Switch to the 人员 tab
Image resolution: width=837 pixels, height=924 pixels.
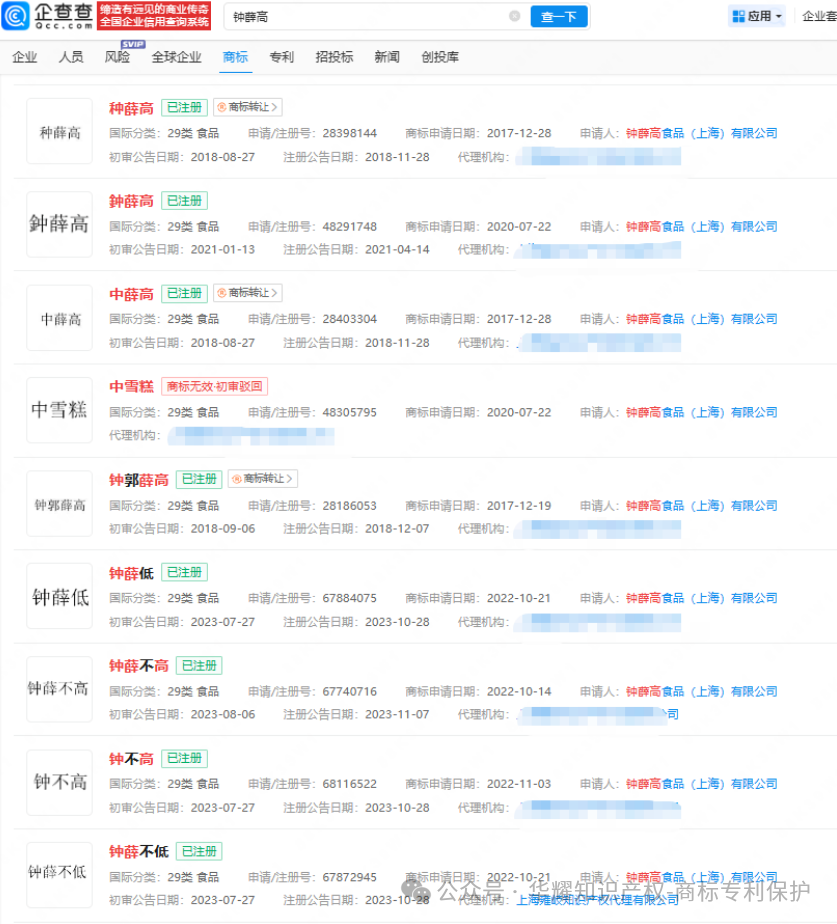pos(71,57)
